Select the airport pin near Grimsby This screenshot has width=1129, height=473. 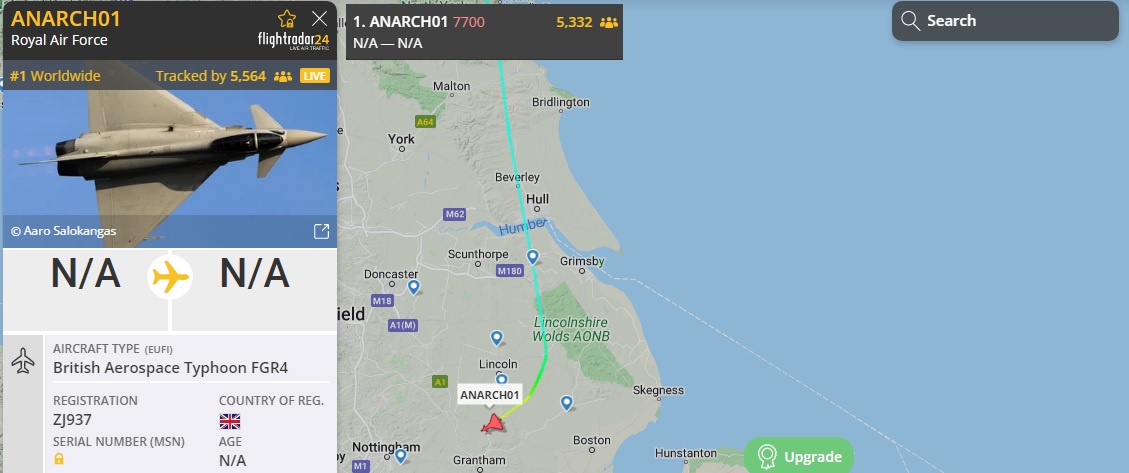click(533, 257)
